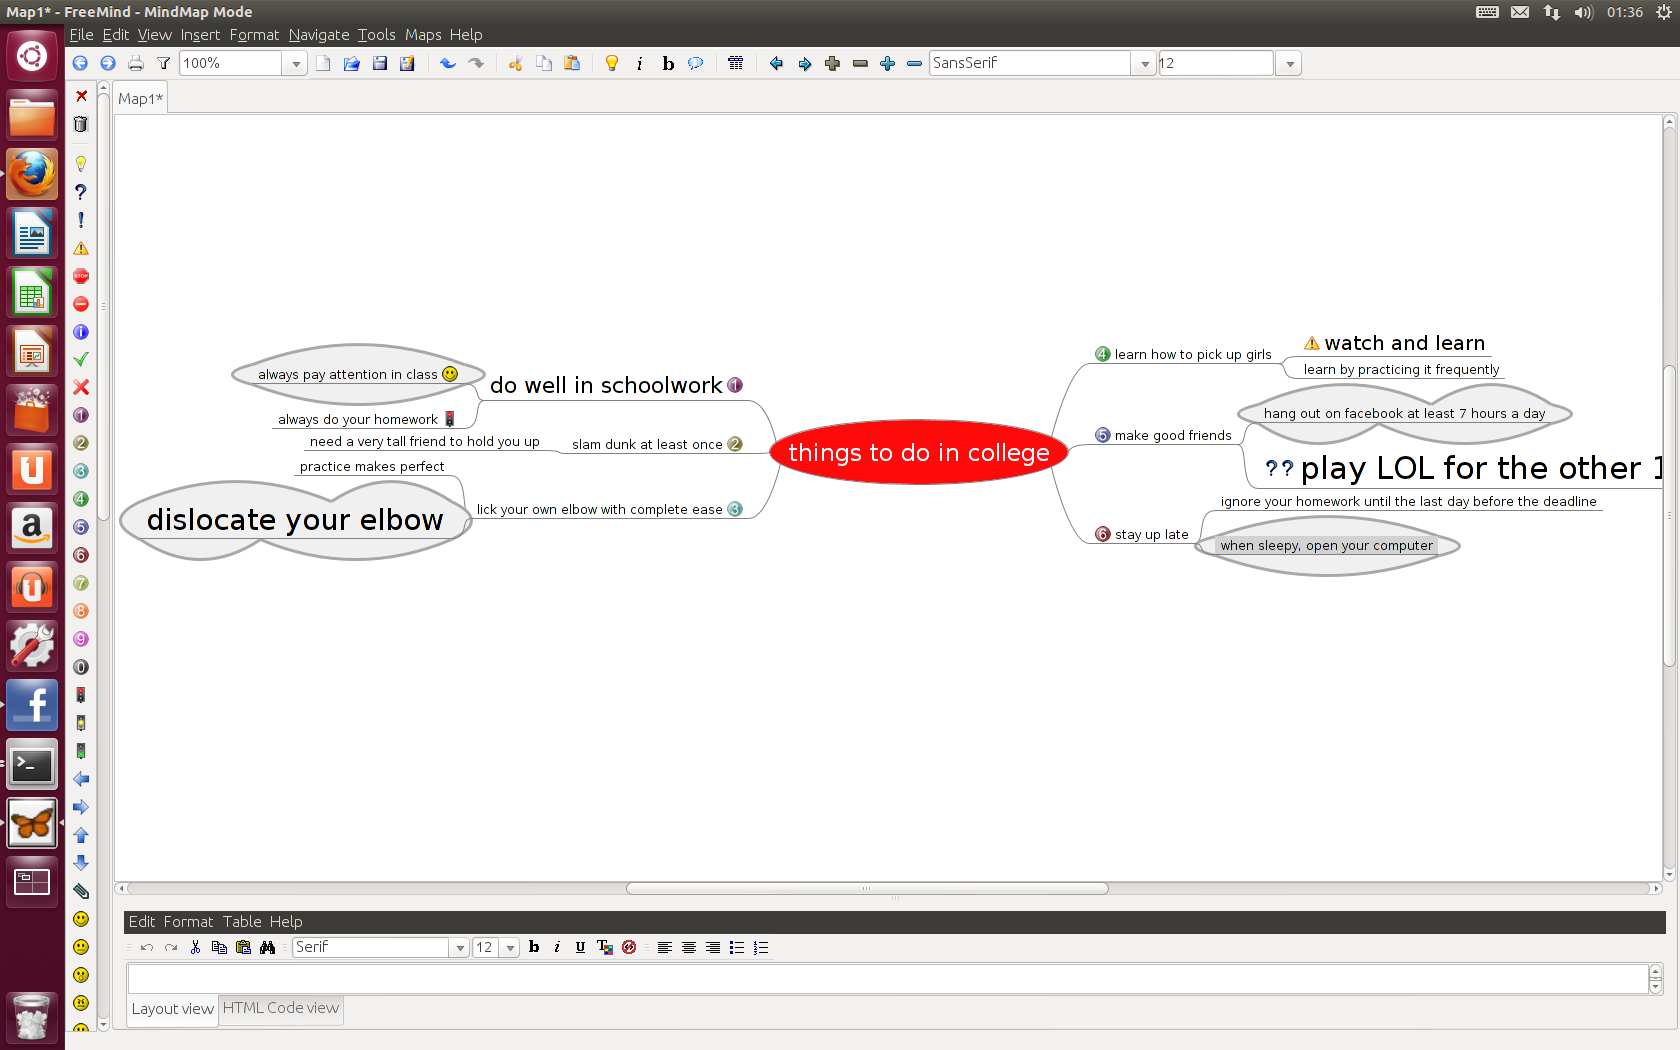The height and width of the screenshot is (1050, 1680).
Task: Select the 'things to do in college' root node
Action: coord(918,452)
